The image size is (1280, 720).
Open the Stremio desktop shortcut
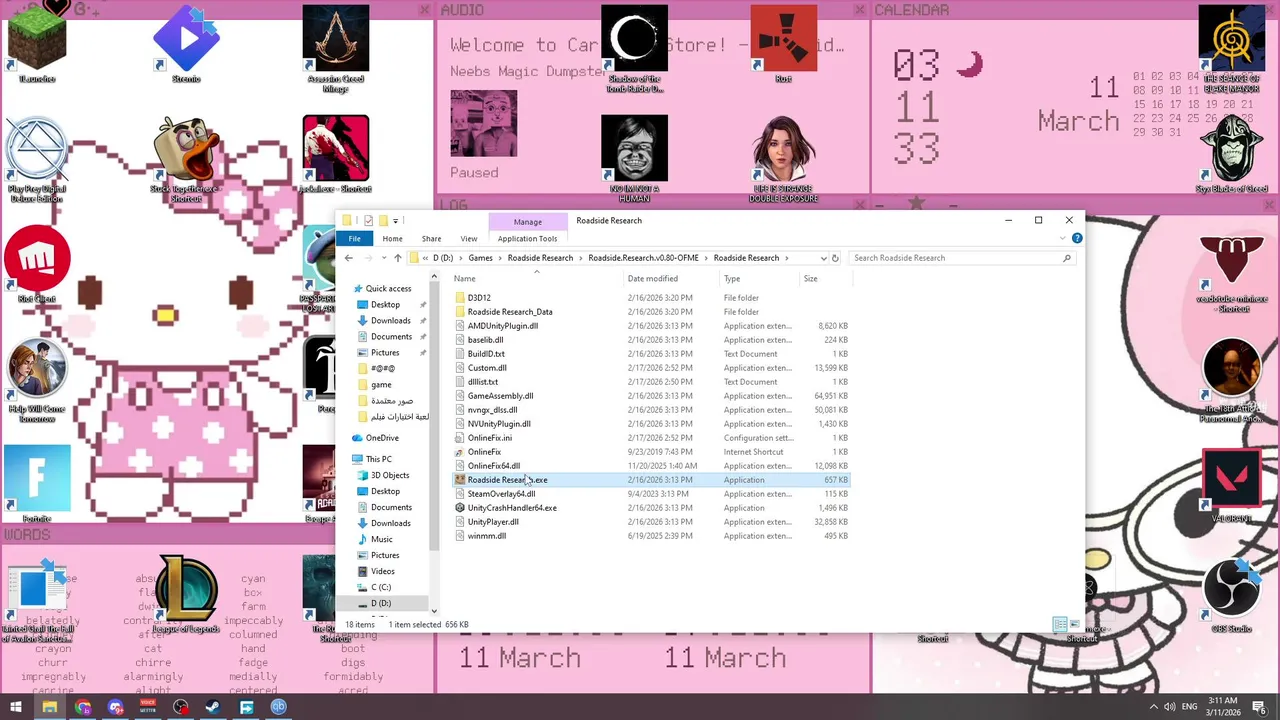click(186, 45)
